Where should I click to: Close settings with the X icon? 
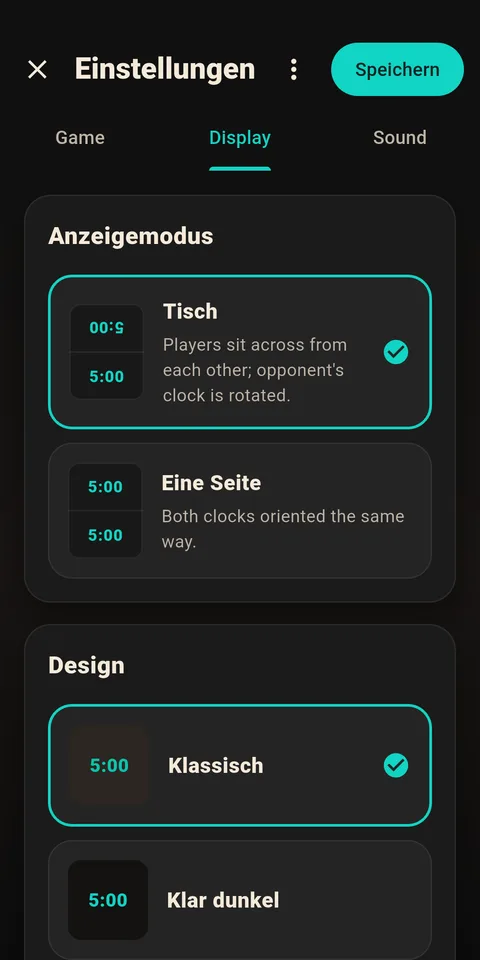coord(37,70)
